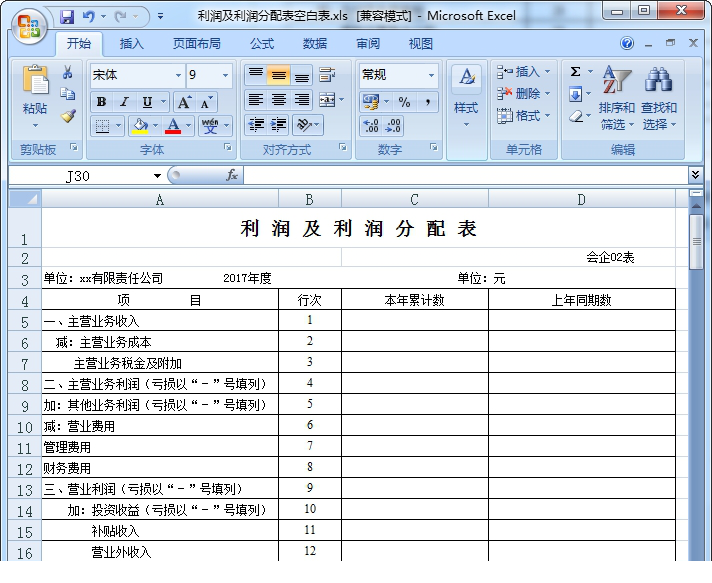
Task: Click the 插入 cells button
Action: coord(523,72)
